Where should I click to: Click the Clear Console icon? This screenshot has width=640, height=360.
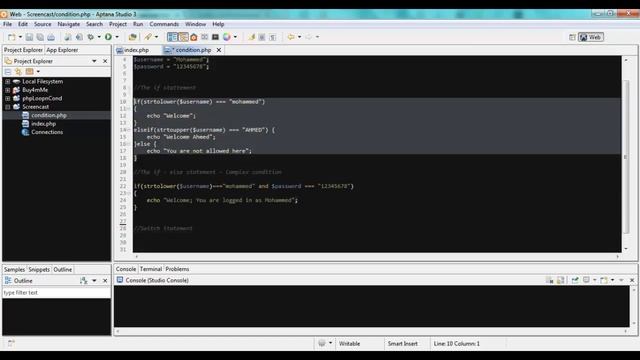click(549, 280)
